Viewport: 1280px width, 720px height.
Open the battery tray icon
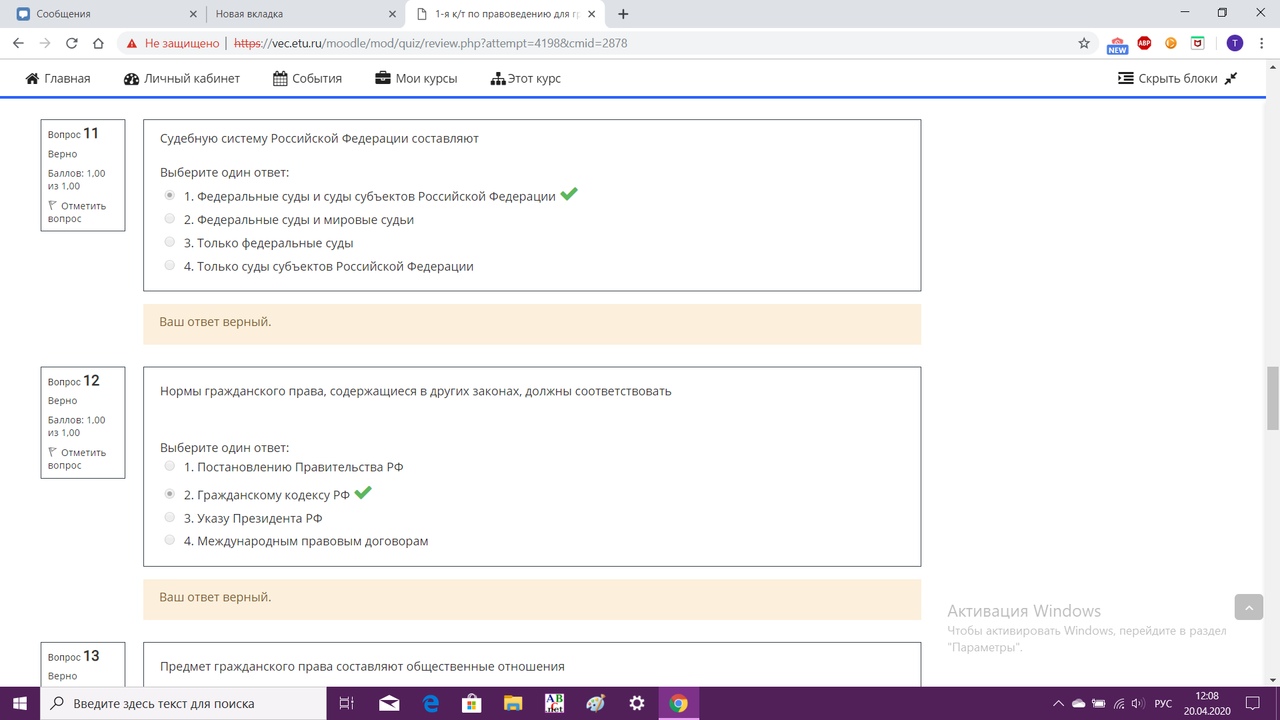point(1099,704)
